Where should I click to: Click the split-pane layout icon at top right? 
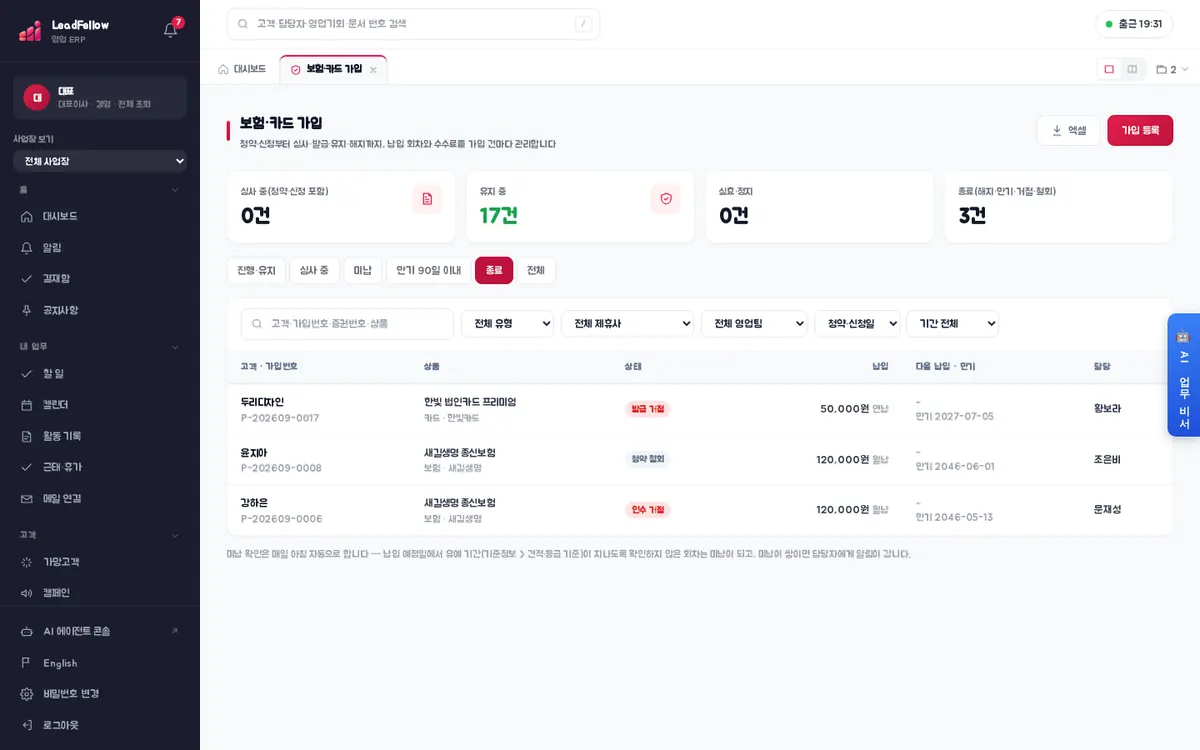pyautogui.click(x=1132, y=69)
